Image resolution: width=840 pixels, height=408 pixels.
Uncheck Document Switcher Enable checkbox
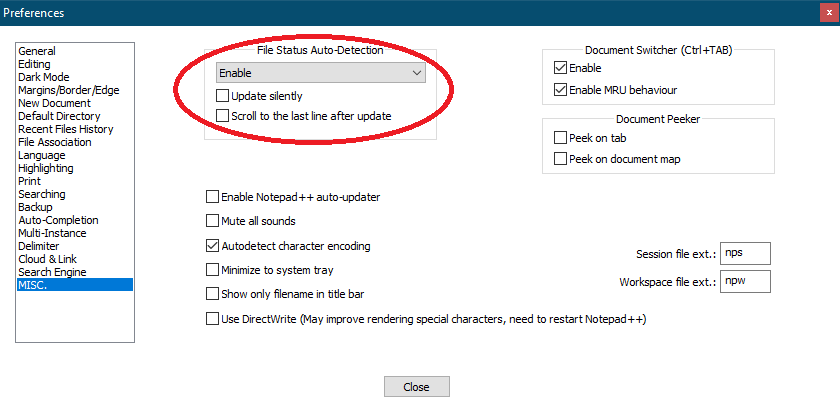[x=560, y=68]
